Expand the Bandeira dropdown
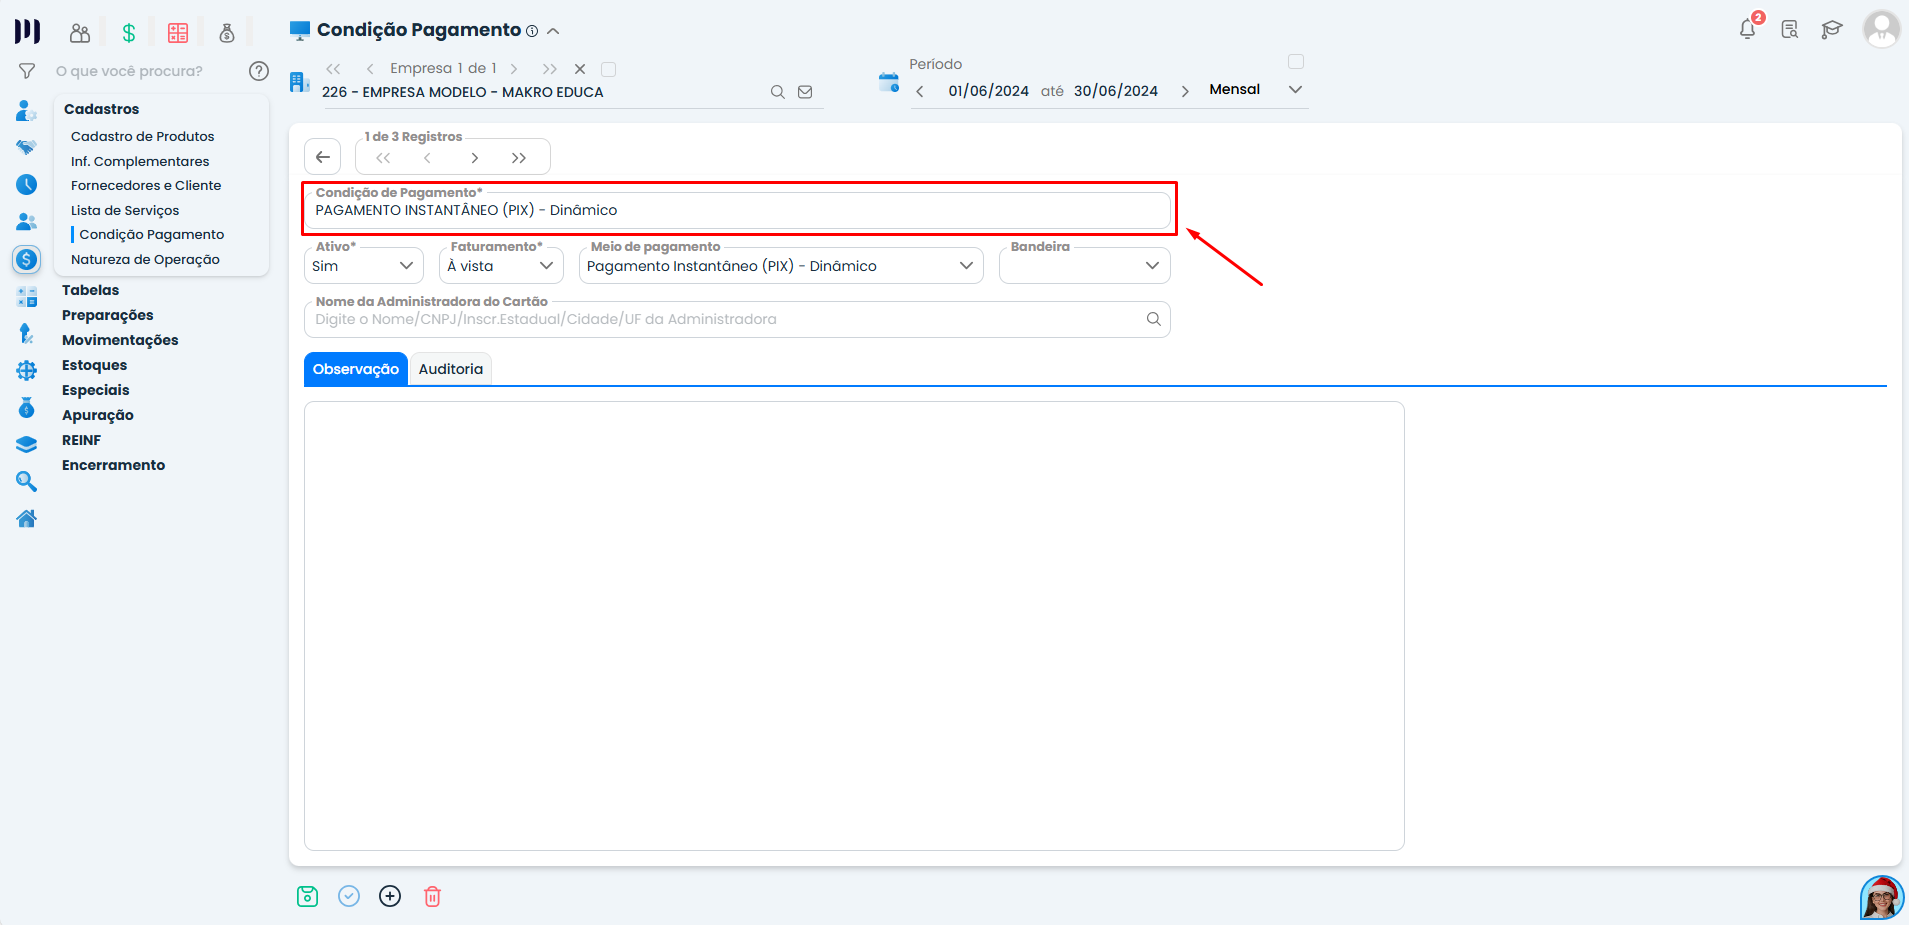 [1084, 266]
